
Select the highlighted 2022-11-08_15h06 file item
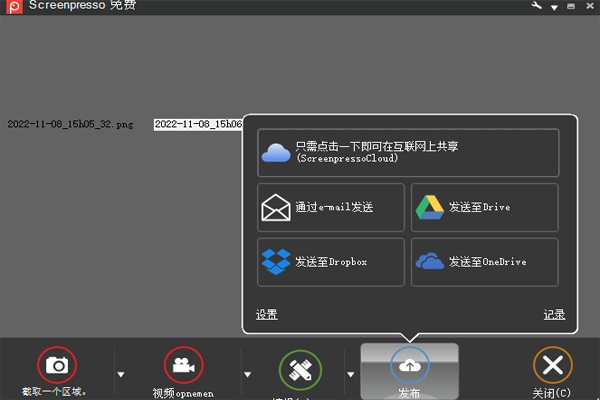click(x=198, y=125)
